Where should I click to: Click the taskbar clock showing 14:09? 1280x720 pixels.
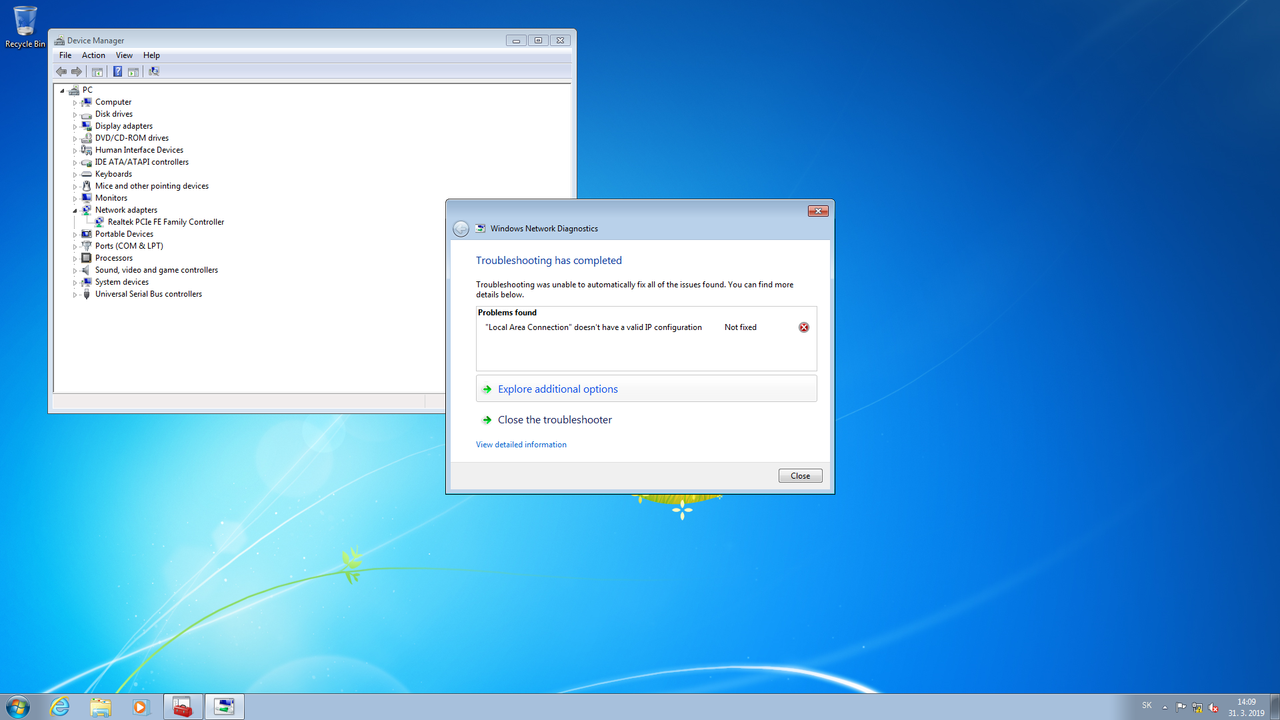tap(1246, 707)
